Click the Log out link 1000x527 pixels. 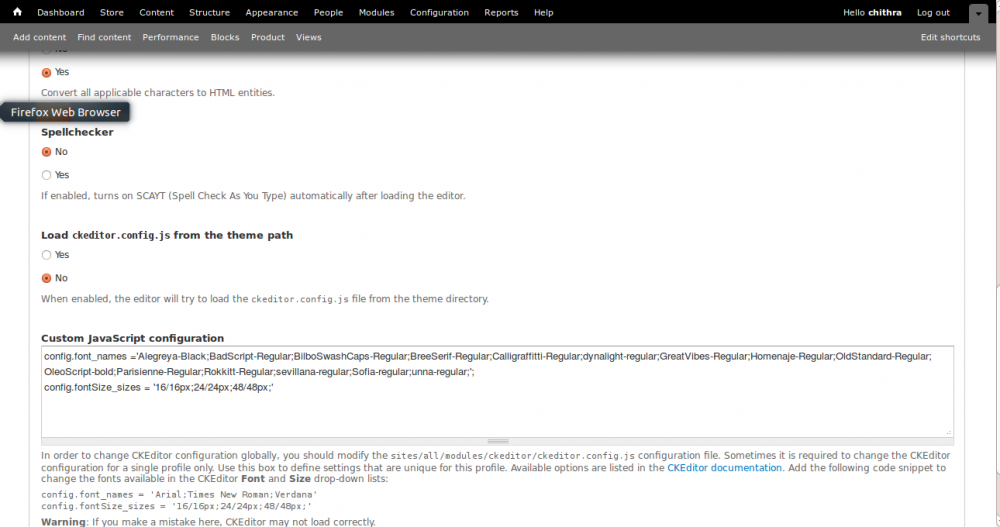click(x=933, y=13)
